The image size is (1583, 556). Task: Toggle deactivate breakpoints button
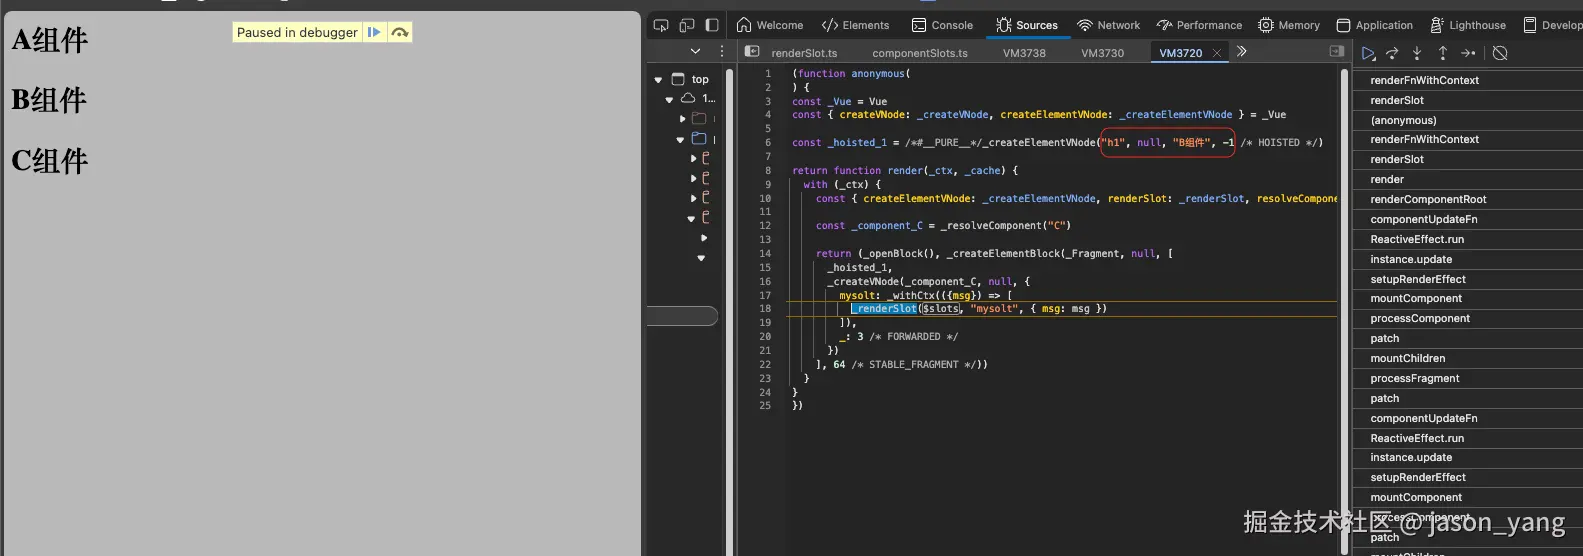point(1500,53)
